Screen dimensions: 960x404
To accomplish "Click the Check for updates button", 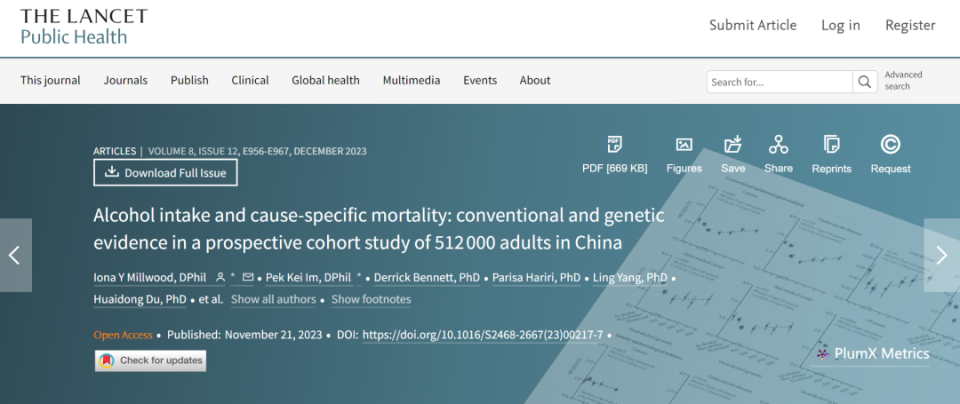I will click(x=151, y=361).
